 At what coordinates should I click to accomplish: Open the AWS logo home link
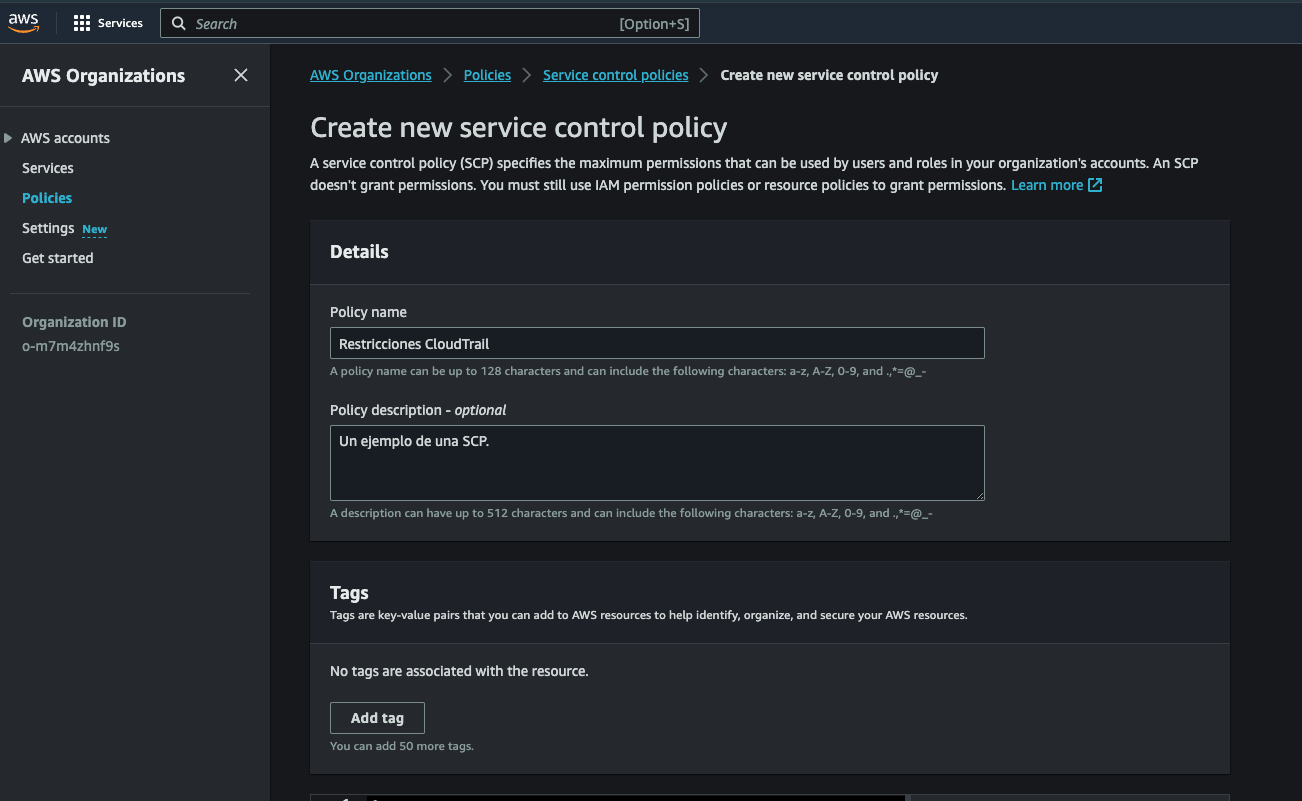click(x=24, y=23)
